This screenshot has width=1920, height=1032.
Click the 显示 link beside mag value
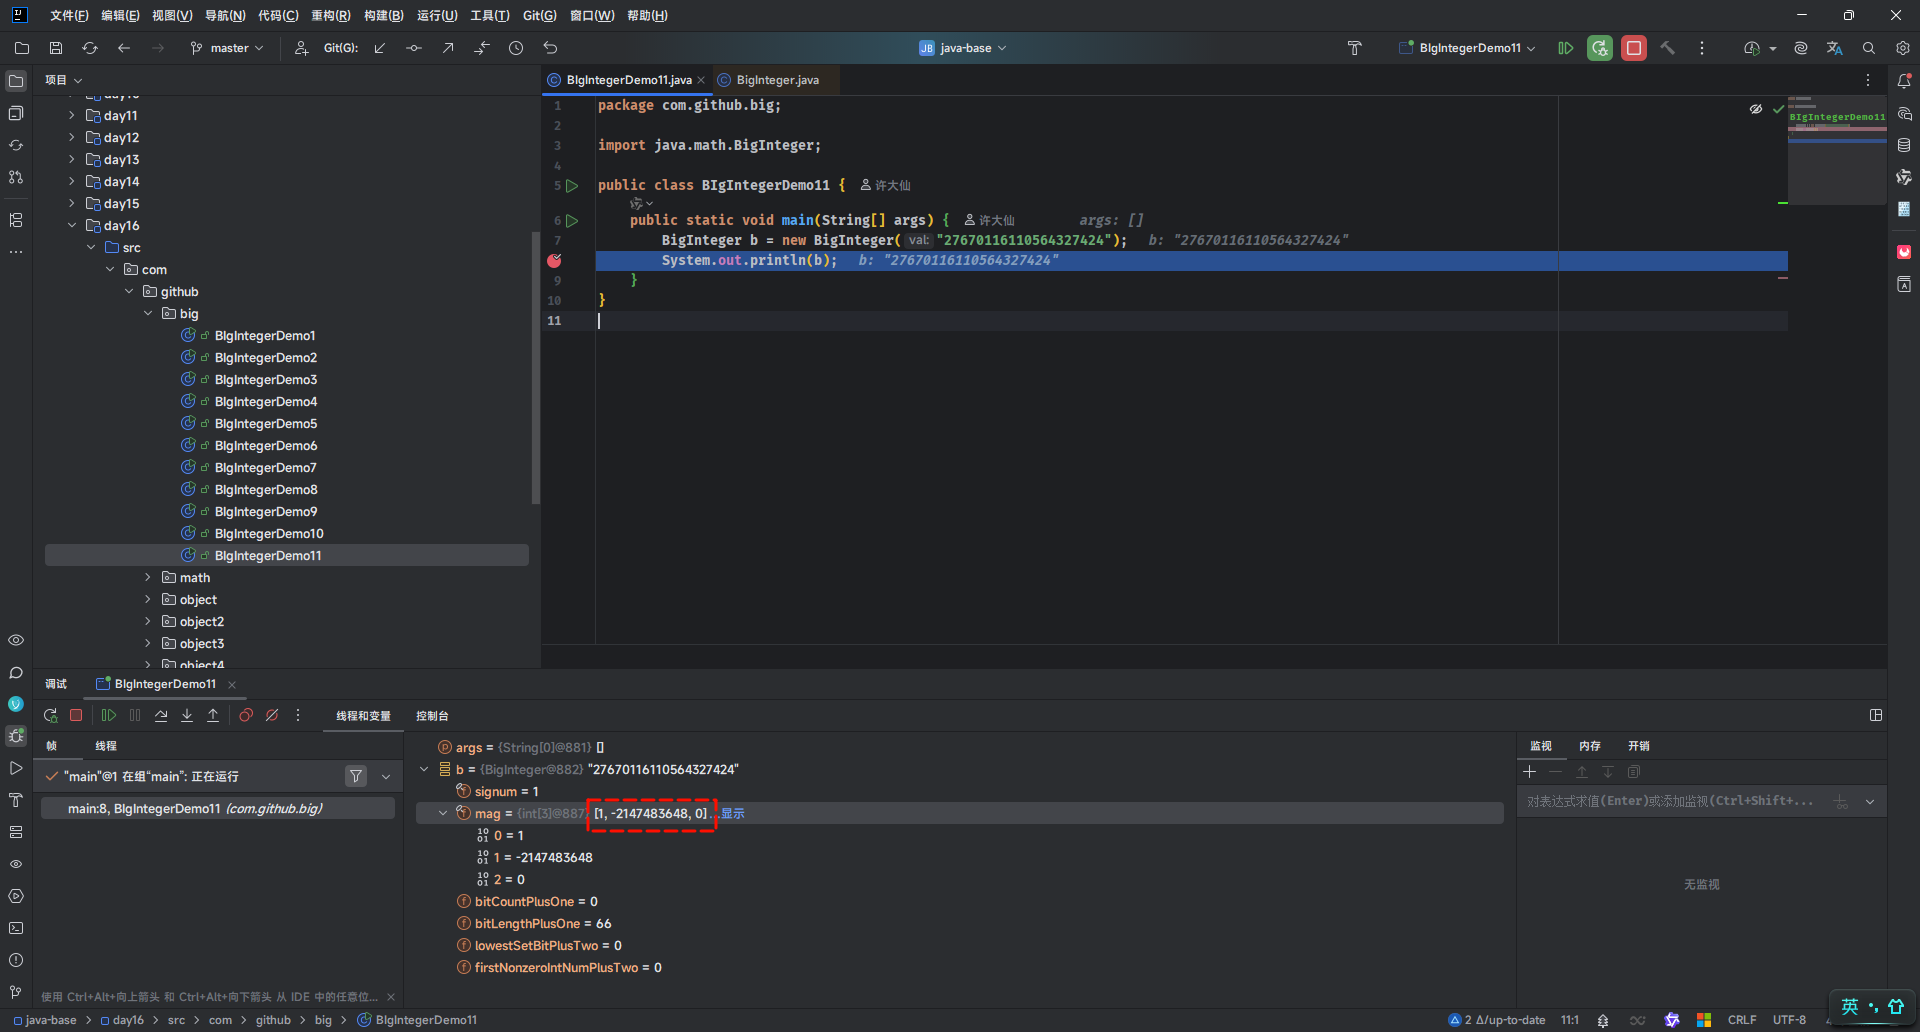[x=733, y=814]
